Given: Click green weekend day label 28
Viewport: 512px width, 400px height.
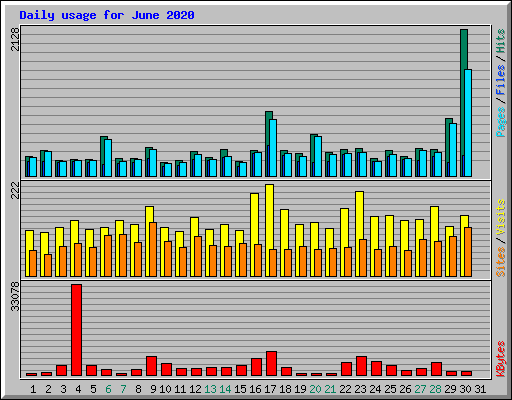Looking at the screenshot, I should point(435,389).
